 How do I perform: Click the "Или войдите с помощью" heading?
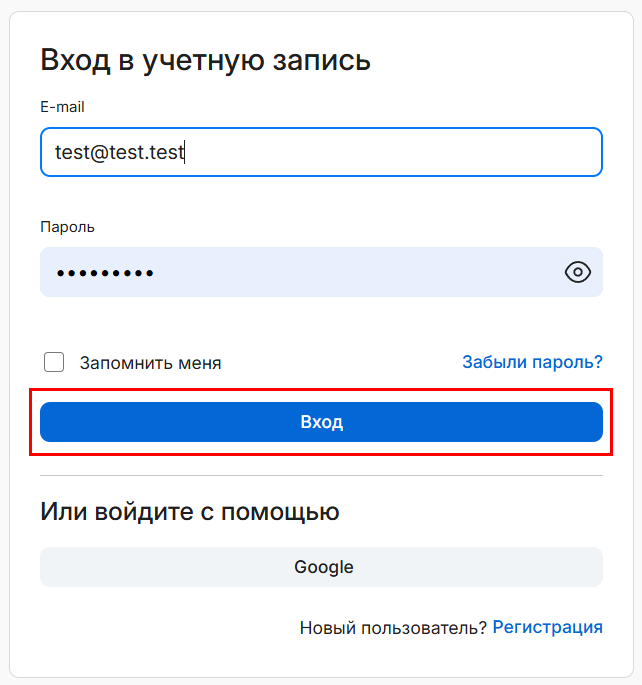(x=189, y=512)
